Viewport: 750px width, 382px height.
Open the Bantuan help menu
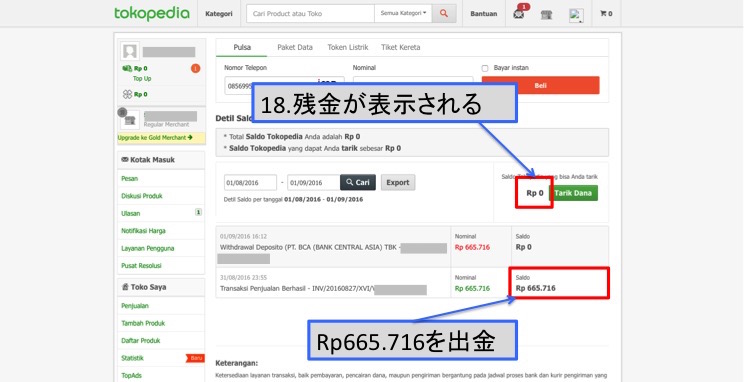[x=484, y=14]
